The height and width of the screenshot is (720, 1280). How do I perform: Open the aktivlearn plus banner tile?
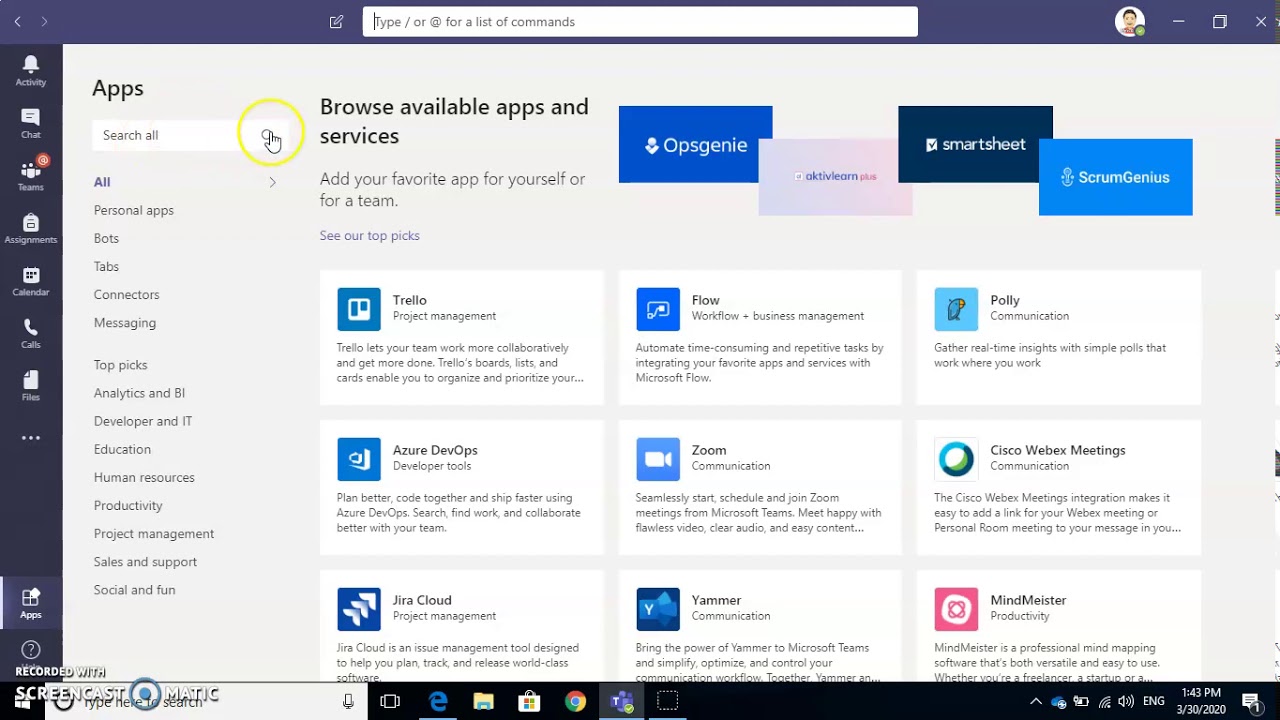pyautogui.click(x=835, y=177)
